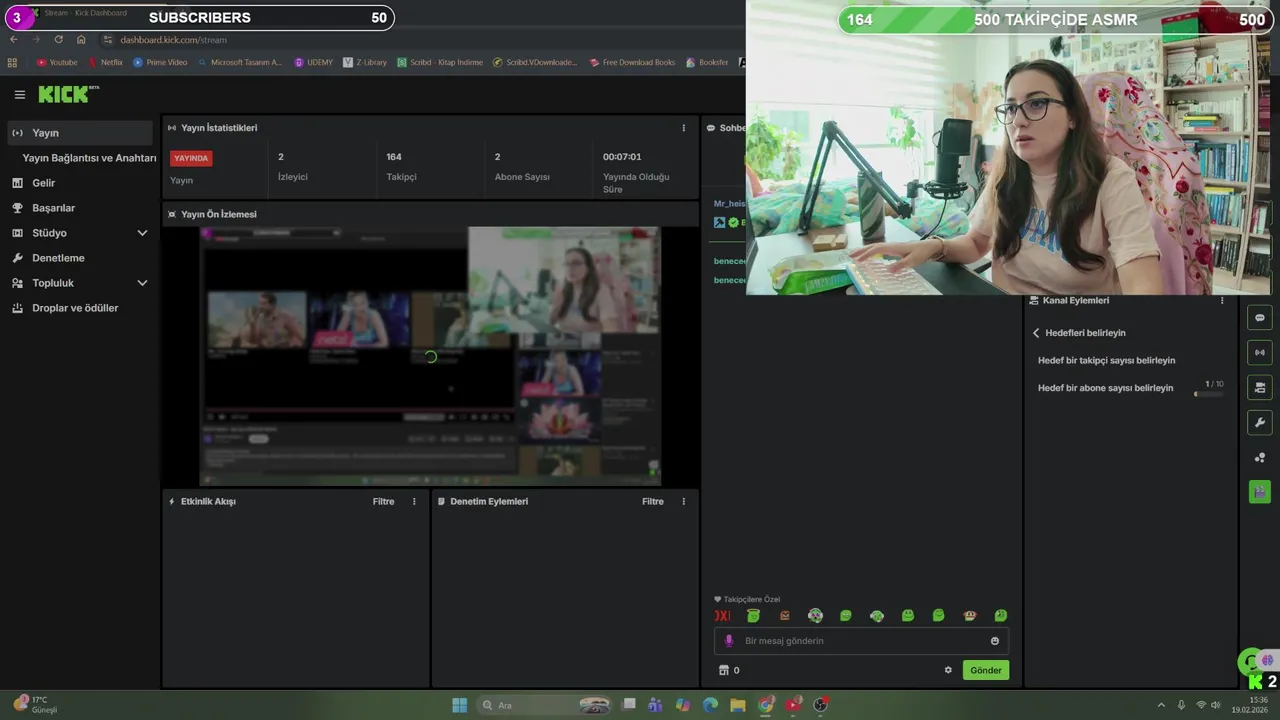Open the UDEMY bookmark

pos(314,62)
